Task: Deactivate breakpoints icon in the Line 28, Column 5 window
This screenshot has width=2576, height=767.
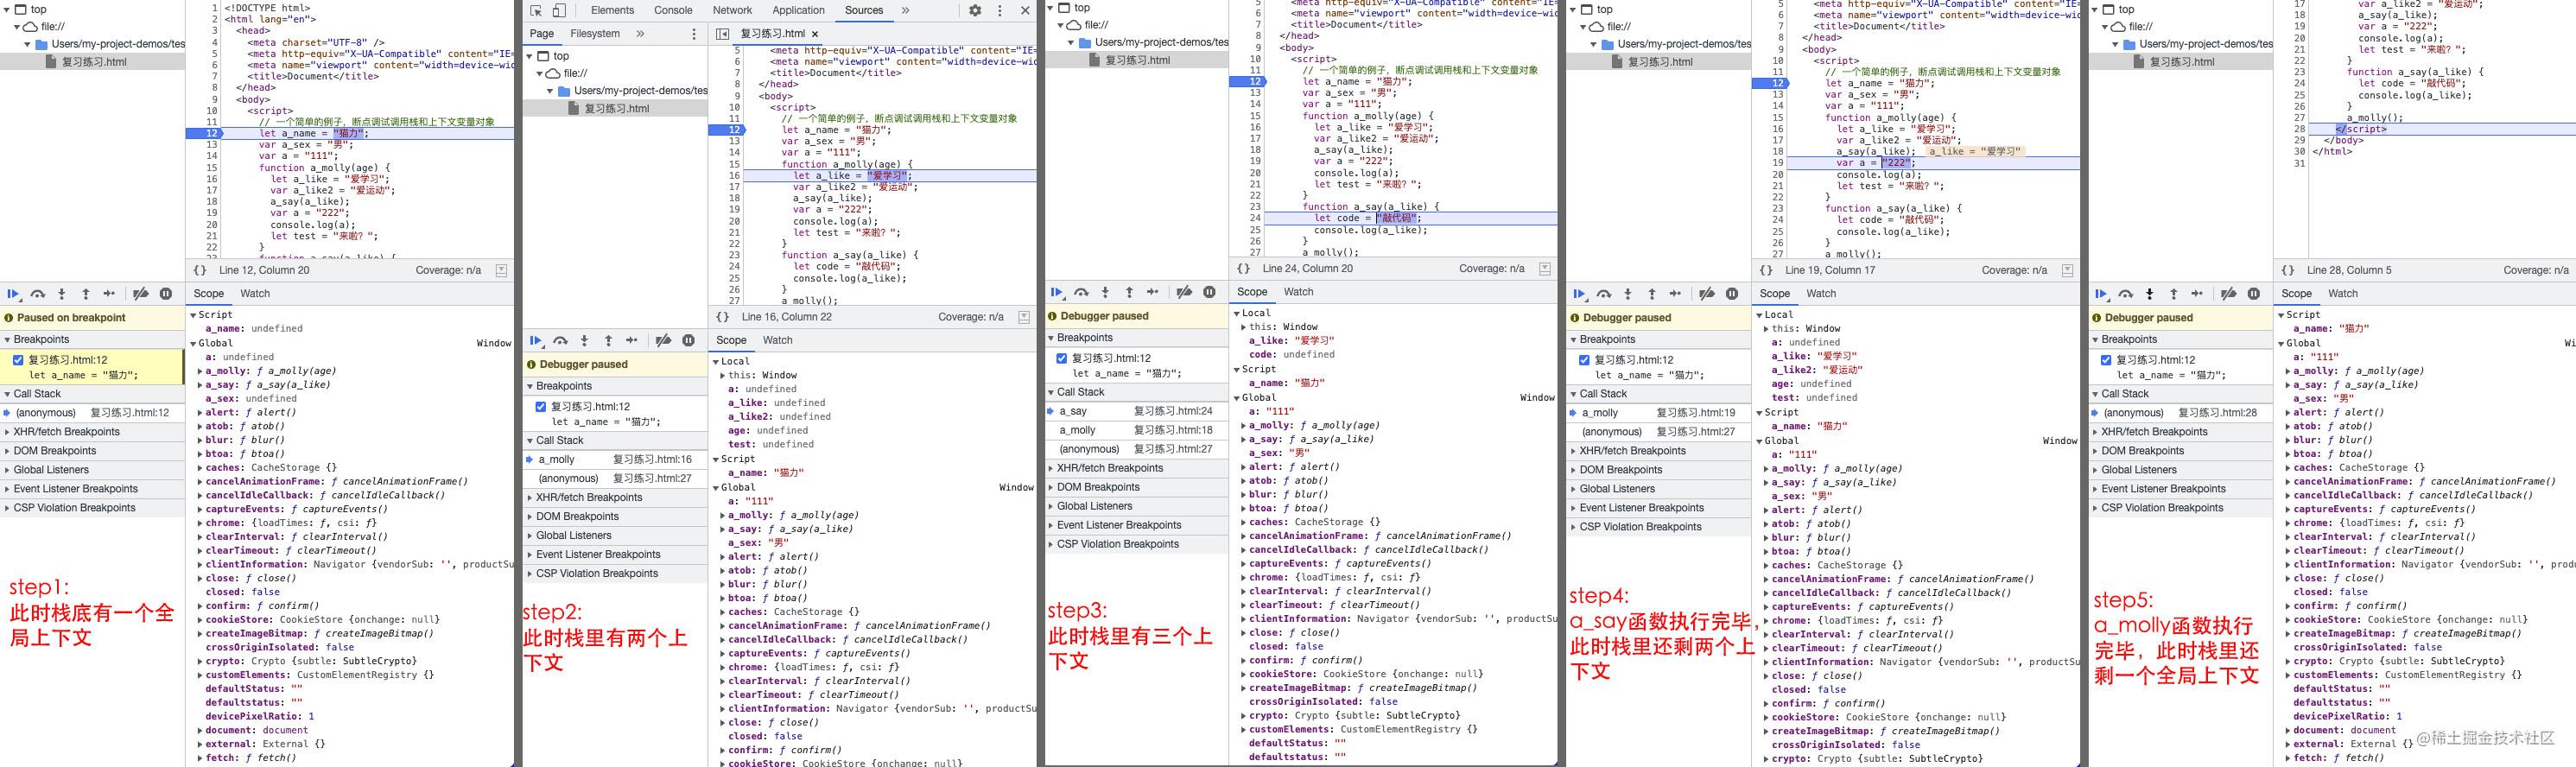Action: coord(2229,294)
